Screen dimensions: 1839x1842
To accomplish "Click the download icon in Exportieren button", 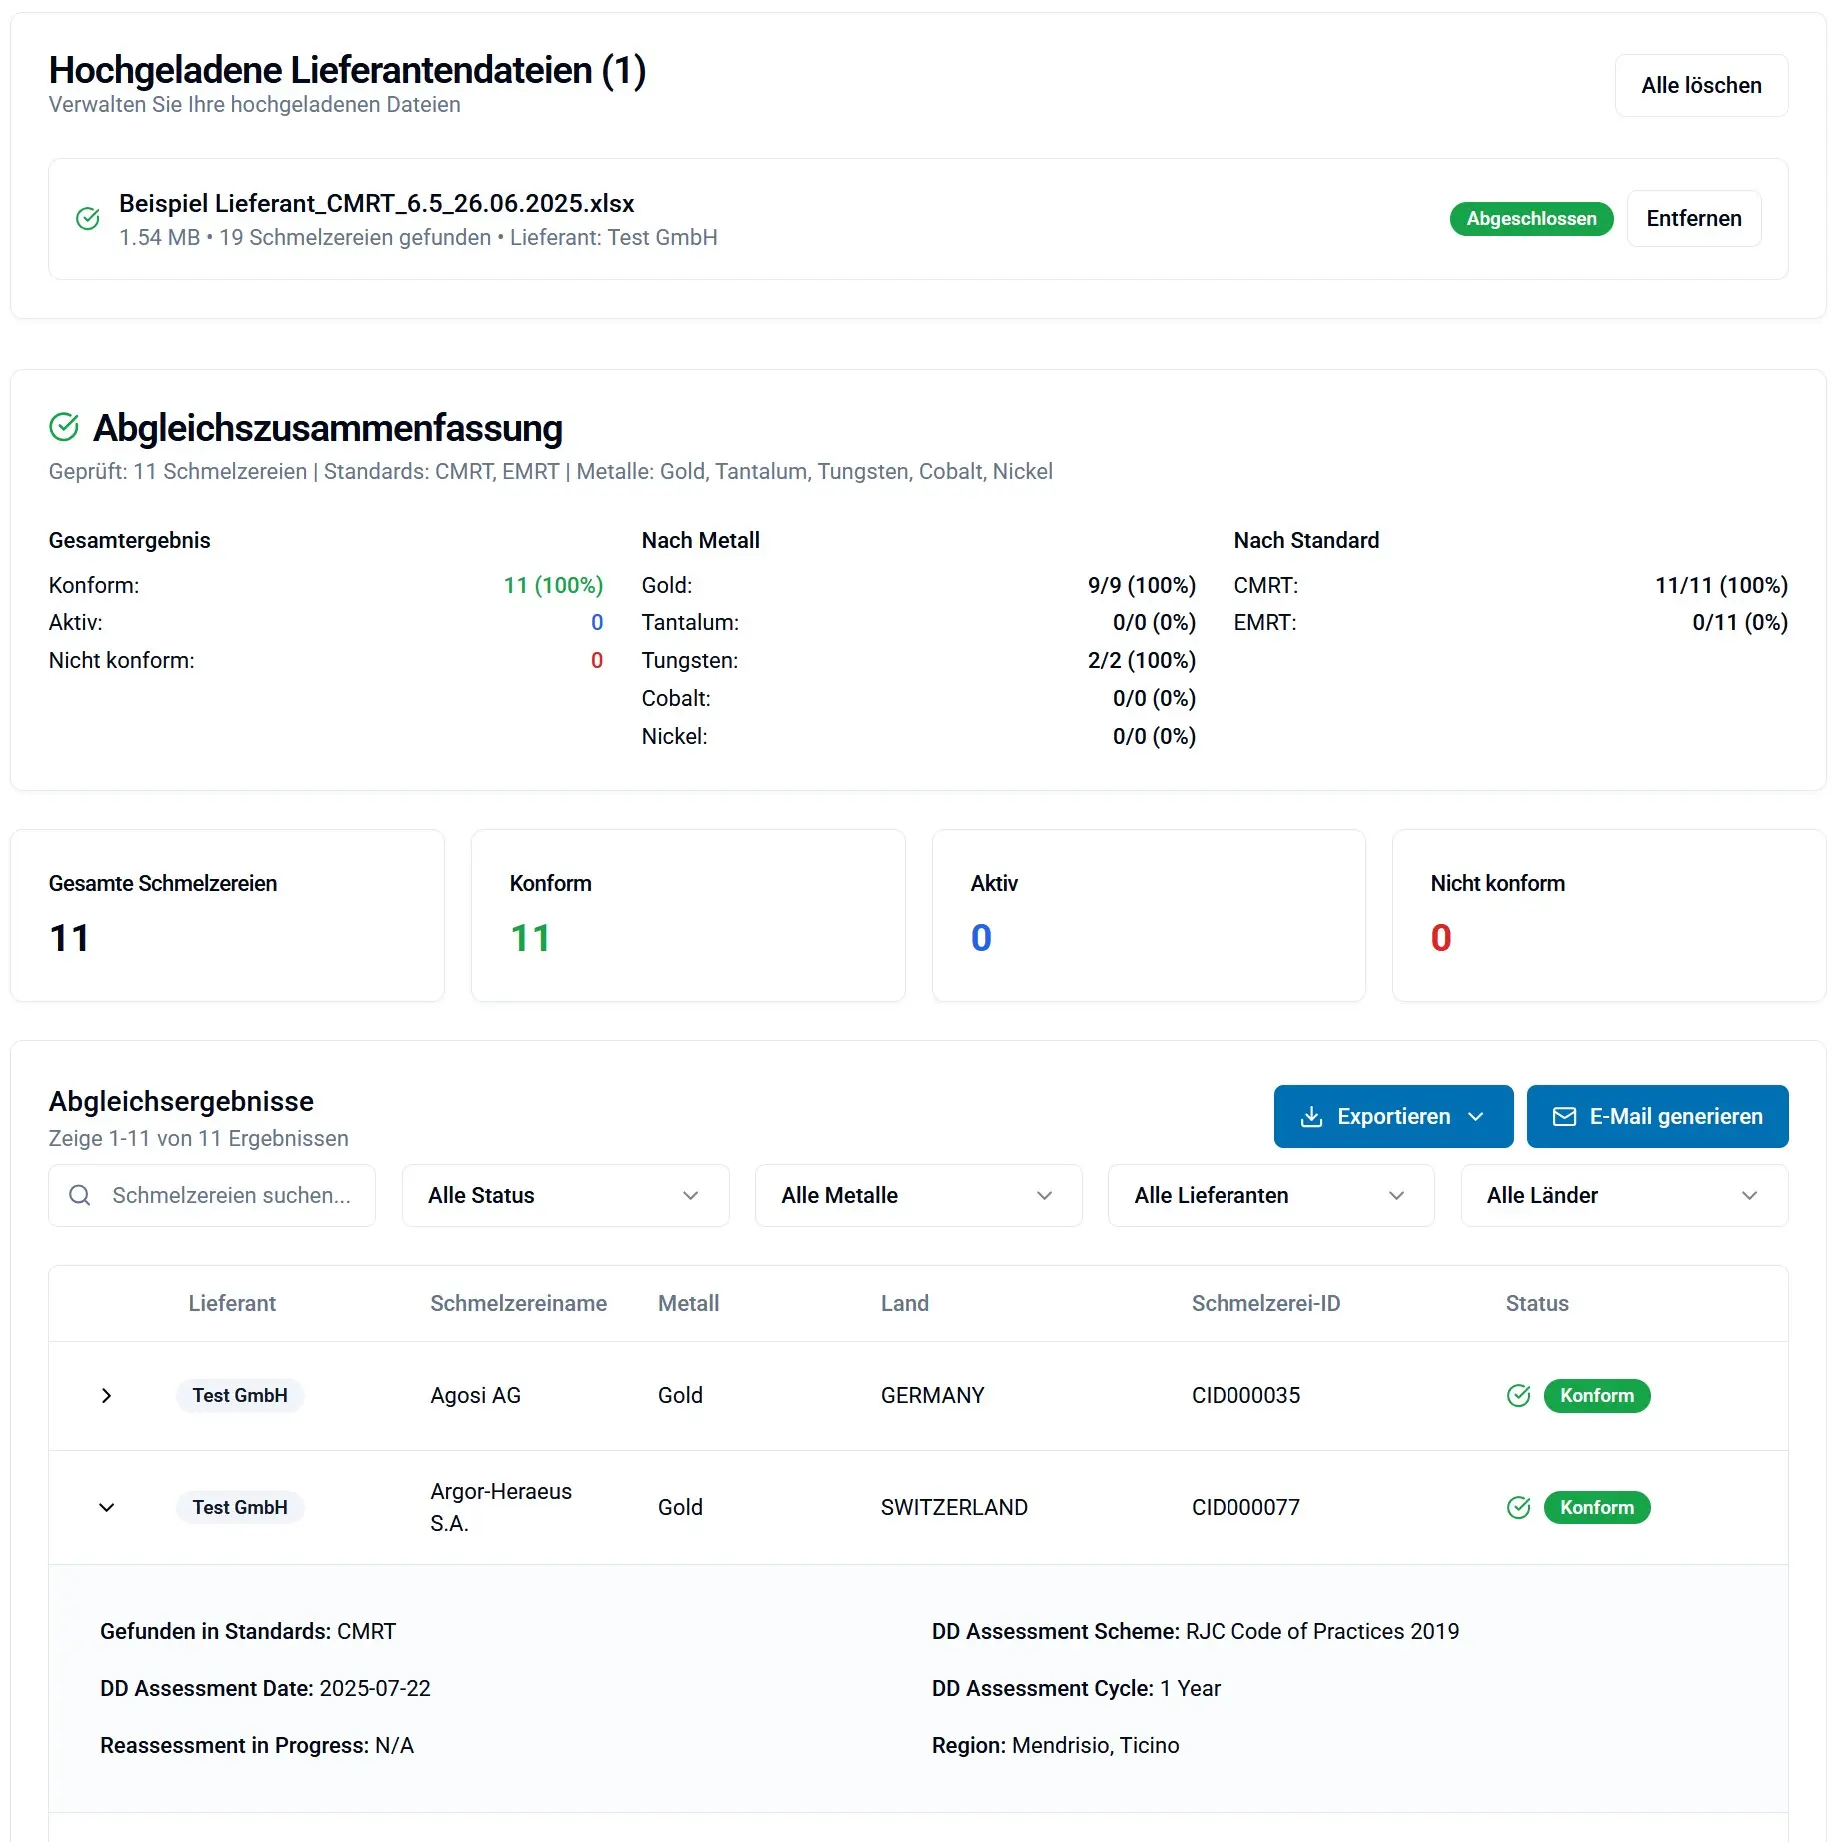I will pos(1311,1117).
